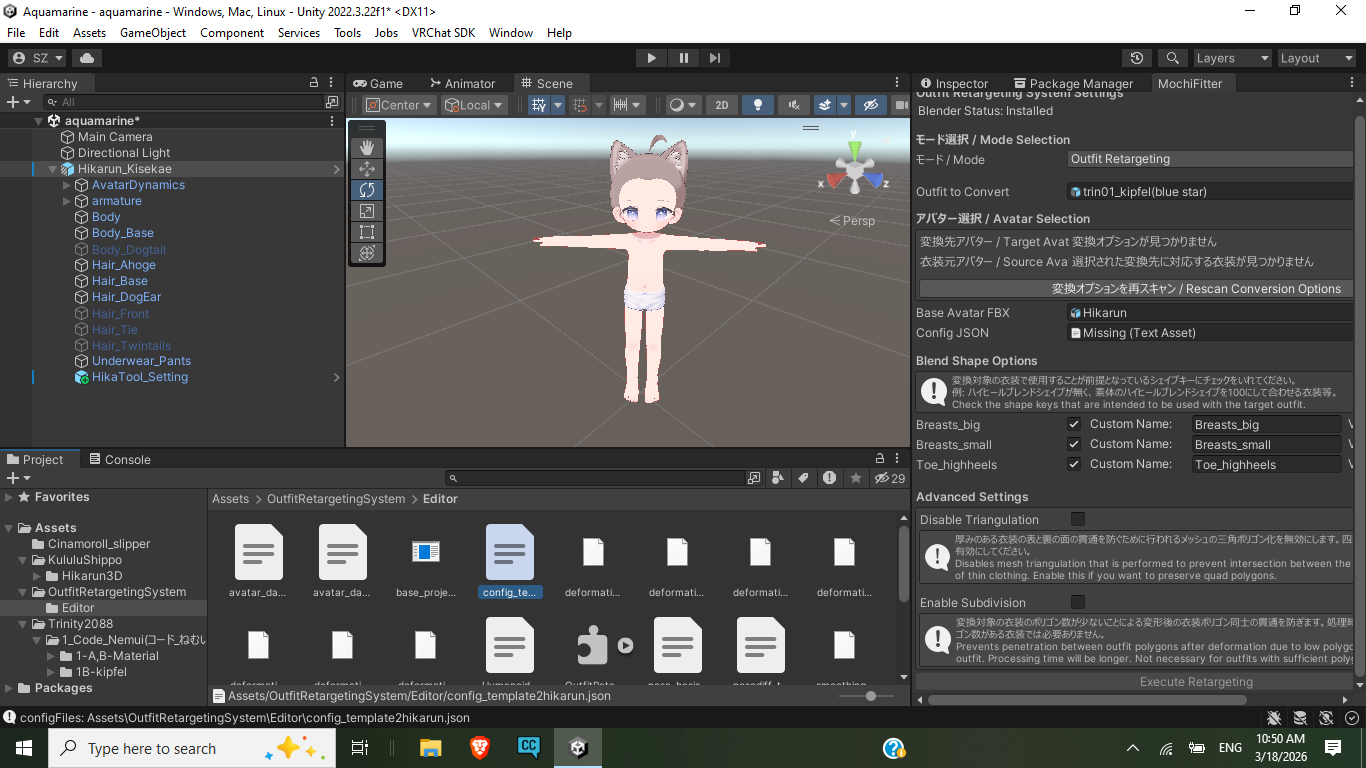The width and height of the screenshot is (1366, 768).
Task: Toggle Breasts_small blend shape checkbox
Action: 1074,444
